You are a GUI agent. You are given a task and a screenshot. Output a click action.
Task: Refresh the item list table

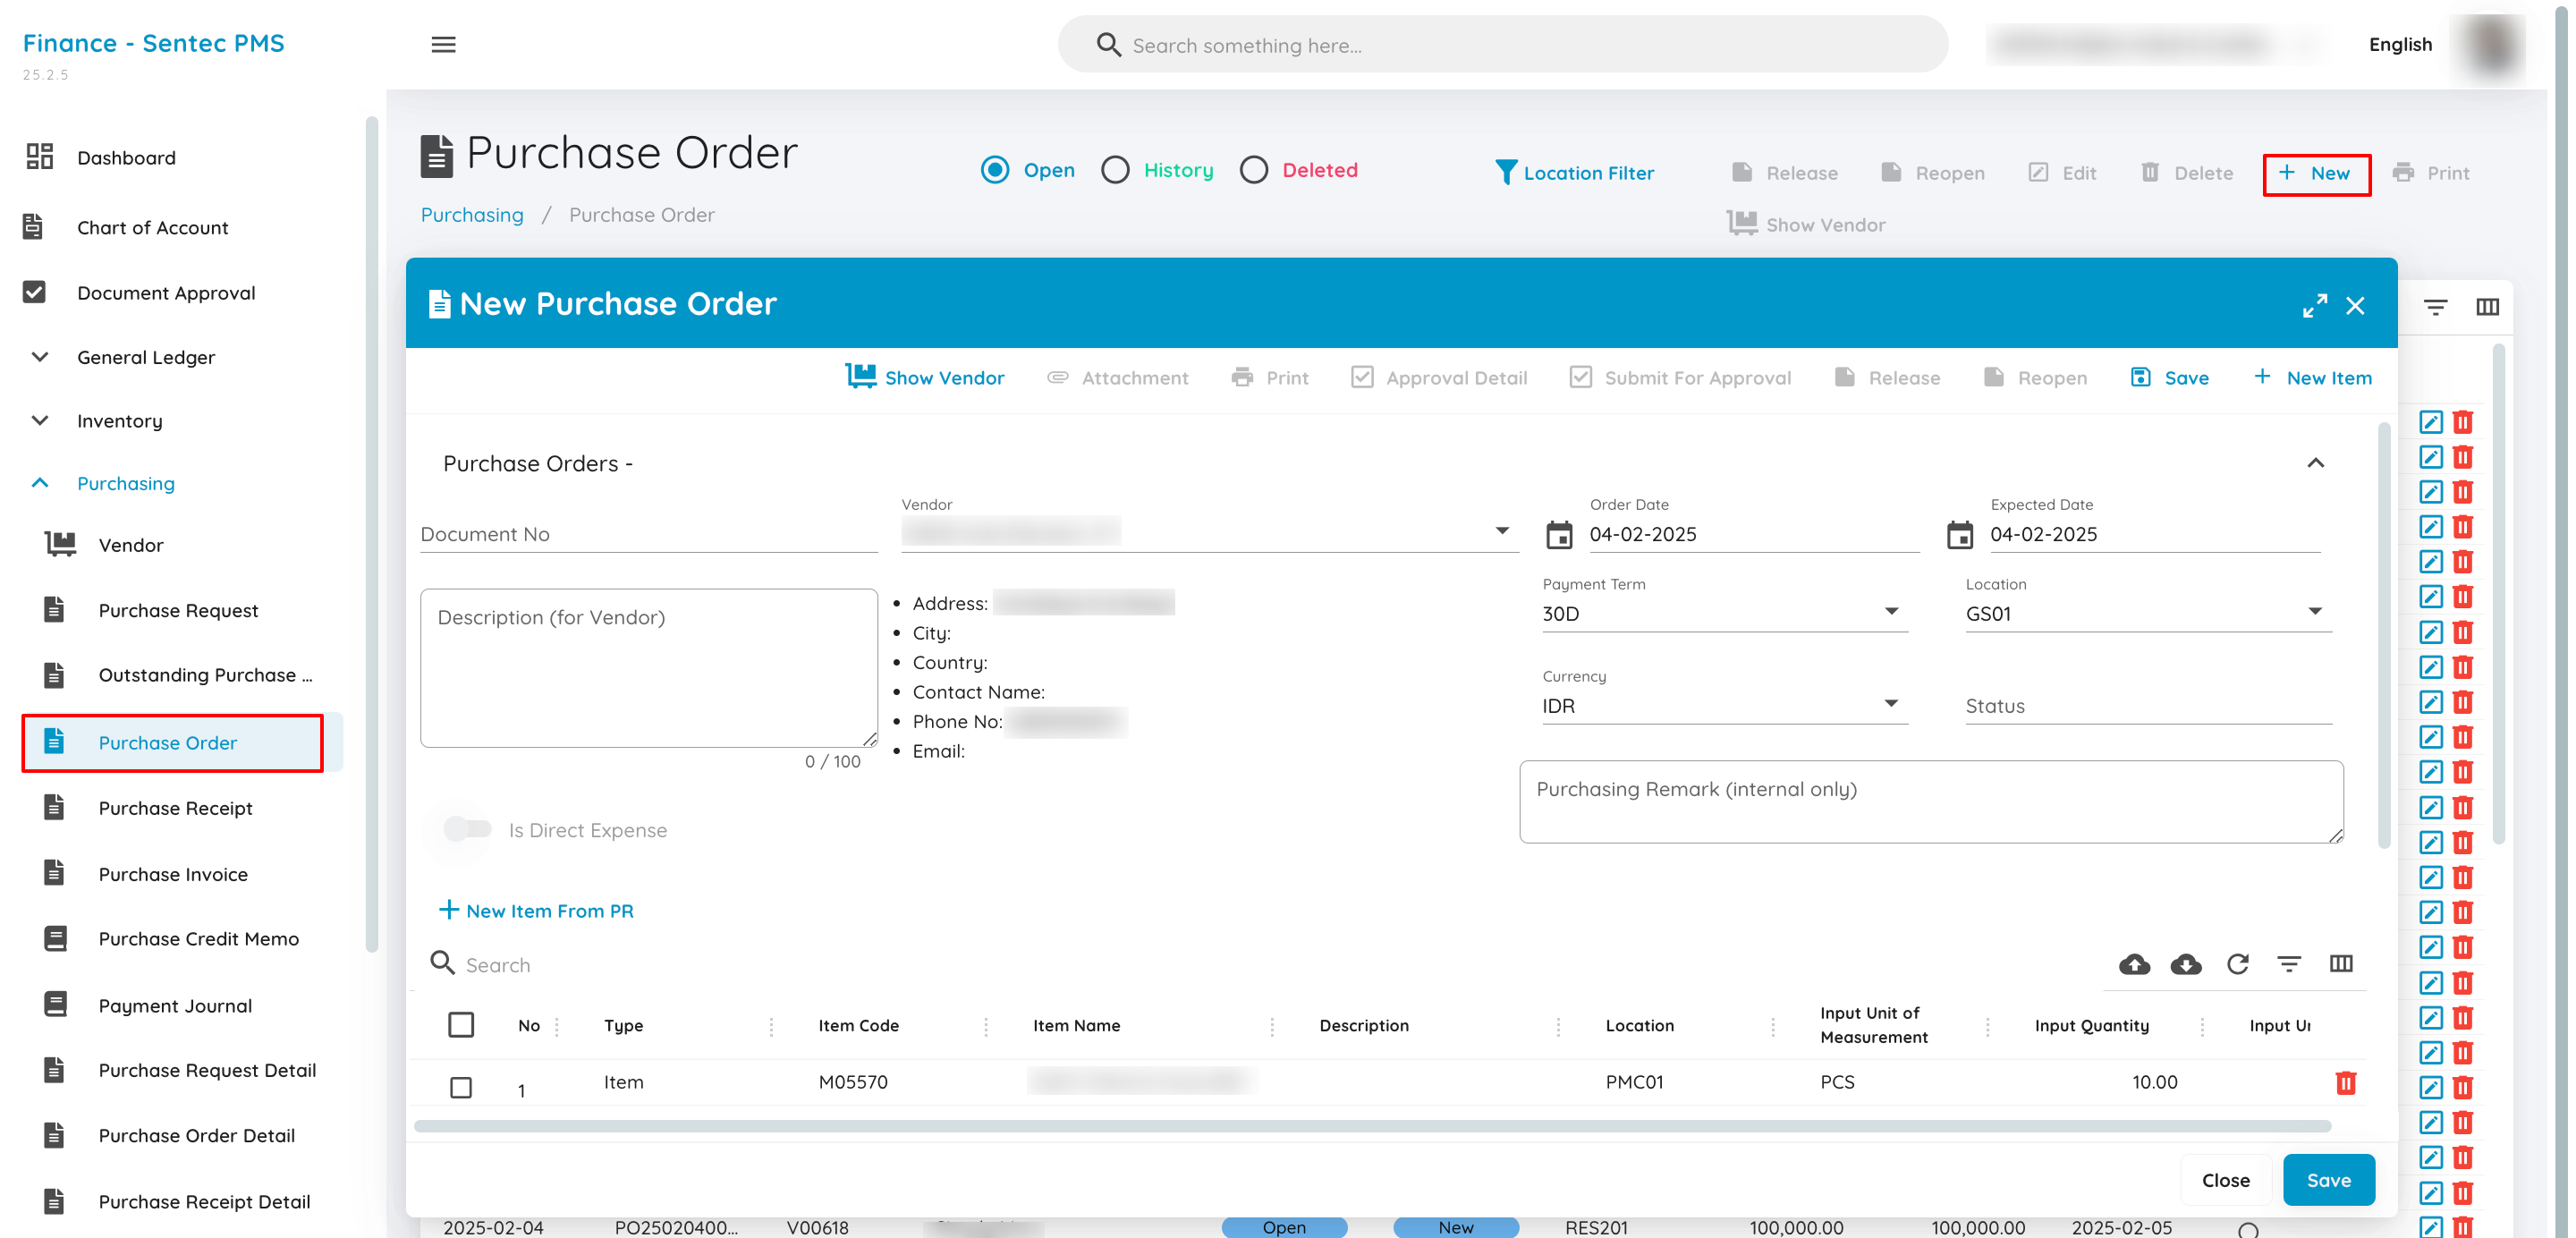(2238, 964)
